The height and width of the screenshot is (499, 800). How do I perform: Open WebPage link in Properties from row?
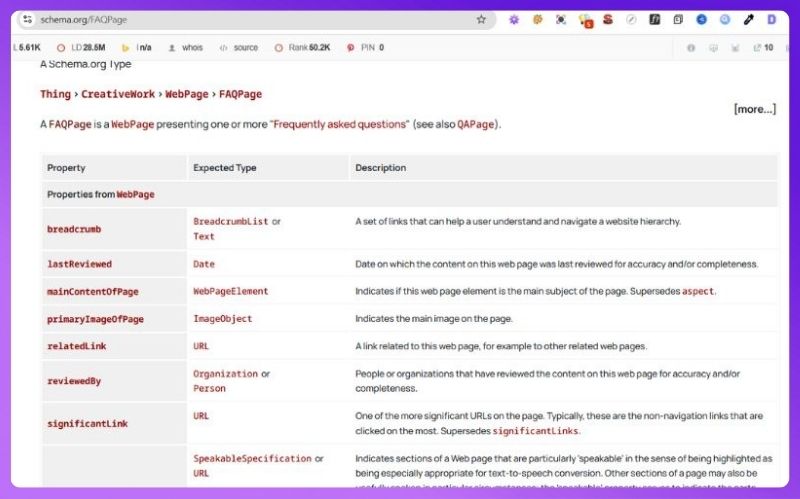[135, 194]
